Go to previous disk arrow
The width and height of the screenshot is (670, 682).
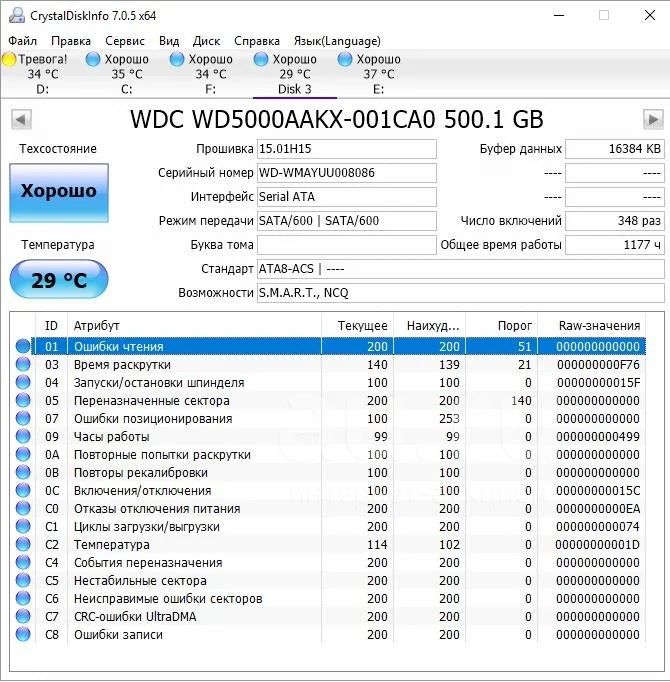[21, 120]
